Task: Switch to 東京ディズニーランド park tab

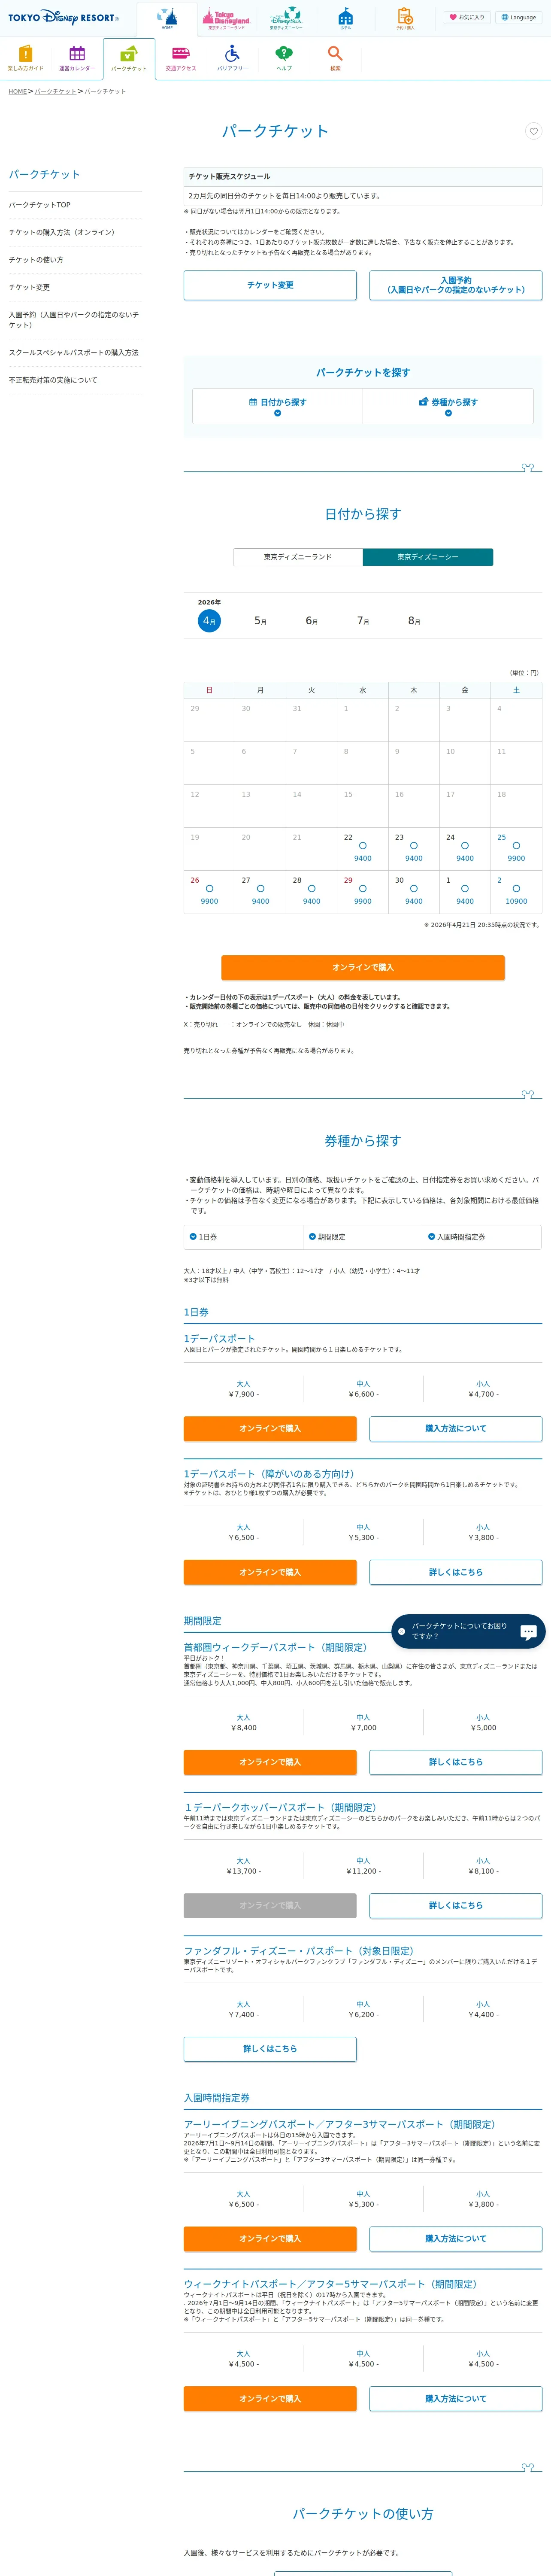Action: coord(298,557)
